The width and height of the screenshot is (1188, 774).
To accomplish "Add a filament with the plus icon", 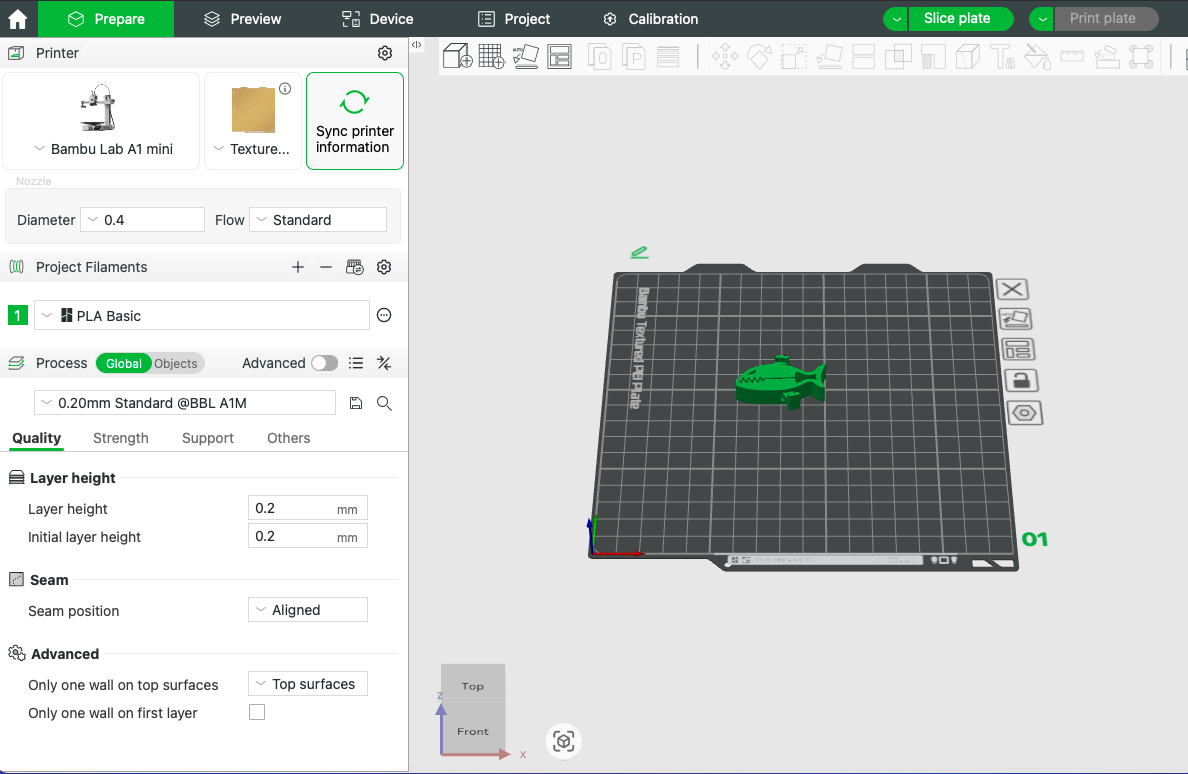I will click(x=298, y=267).
